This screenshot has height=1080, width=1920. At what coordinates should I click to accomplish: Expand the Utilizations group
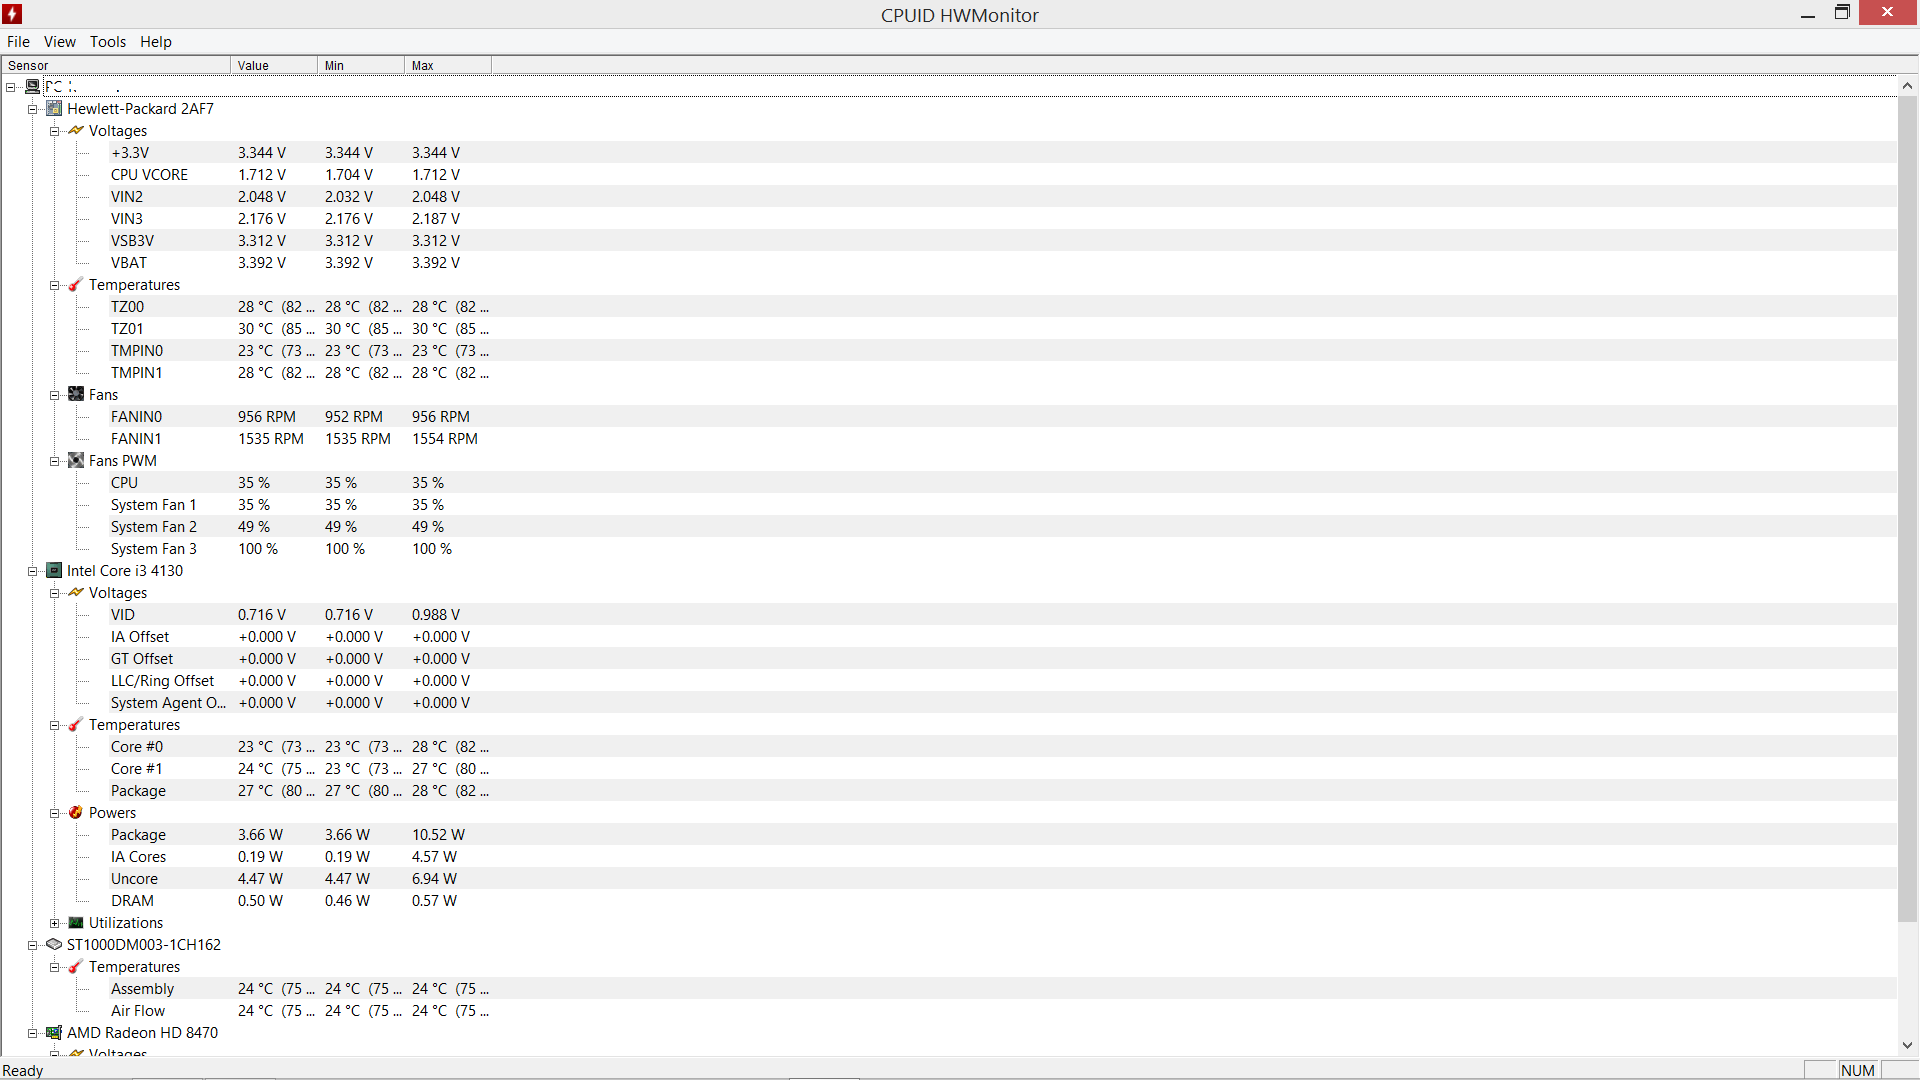click(55, 923)
